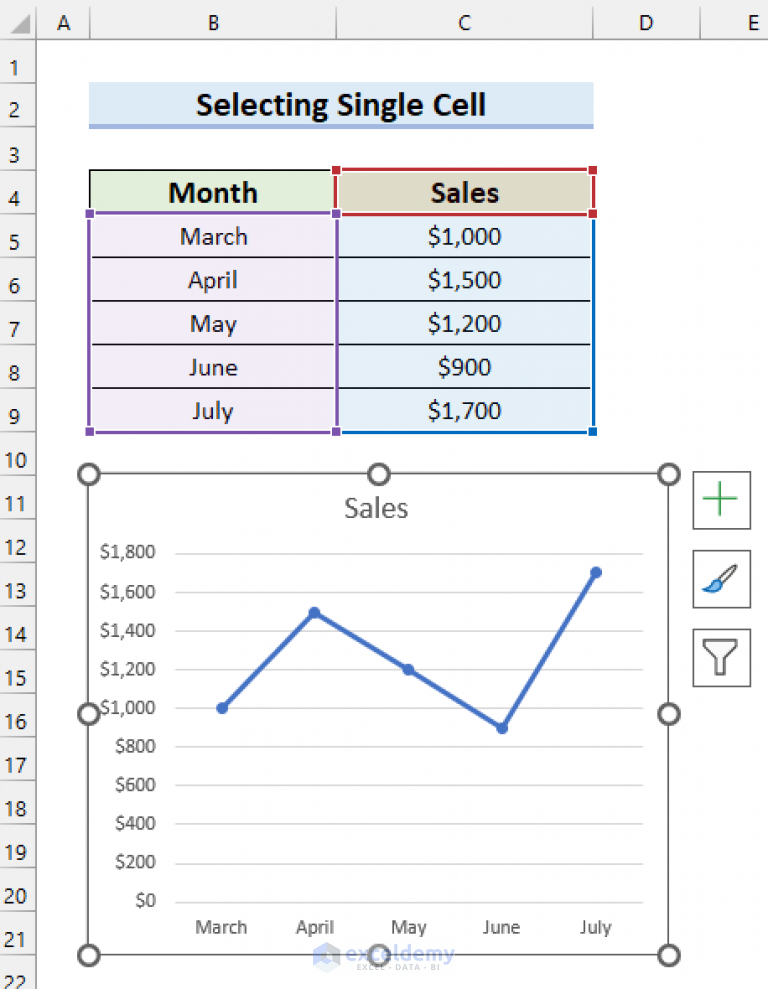Select the 'Month' header cell
This screenshot has width=768, height=989.
[x=213, y=192]
